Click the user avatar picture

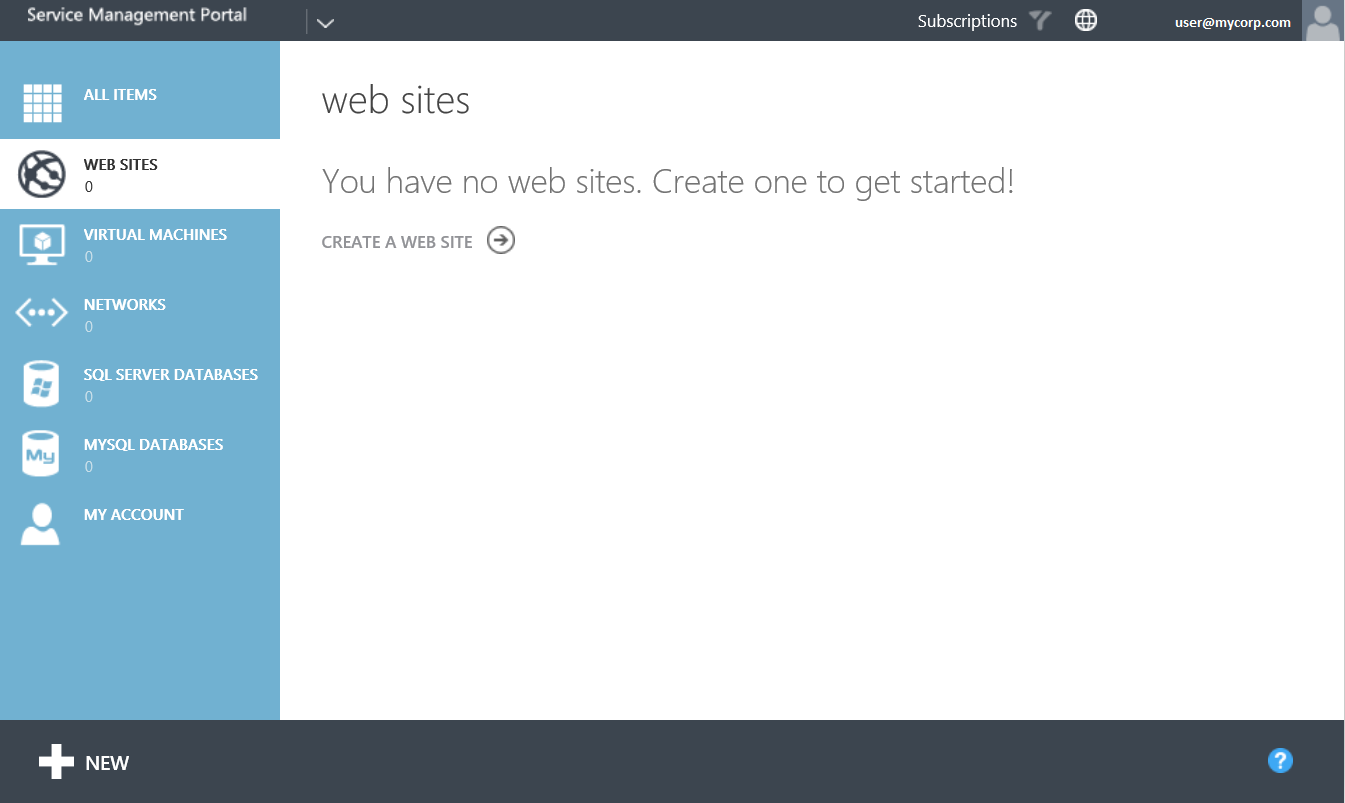click(x=1323, y=21)
